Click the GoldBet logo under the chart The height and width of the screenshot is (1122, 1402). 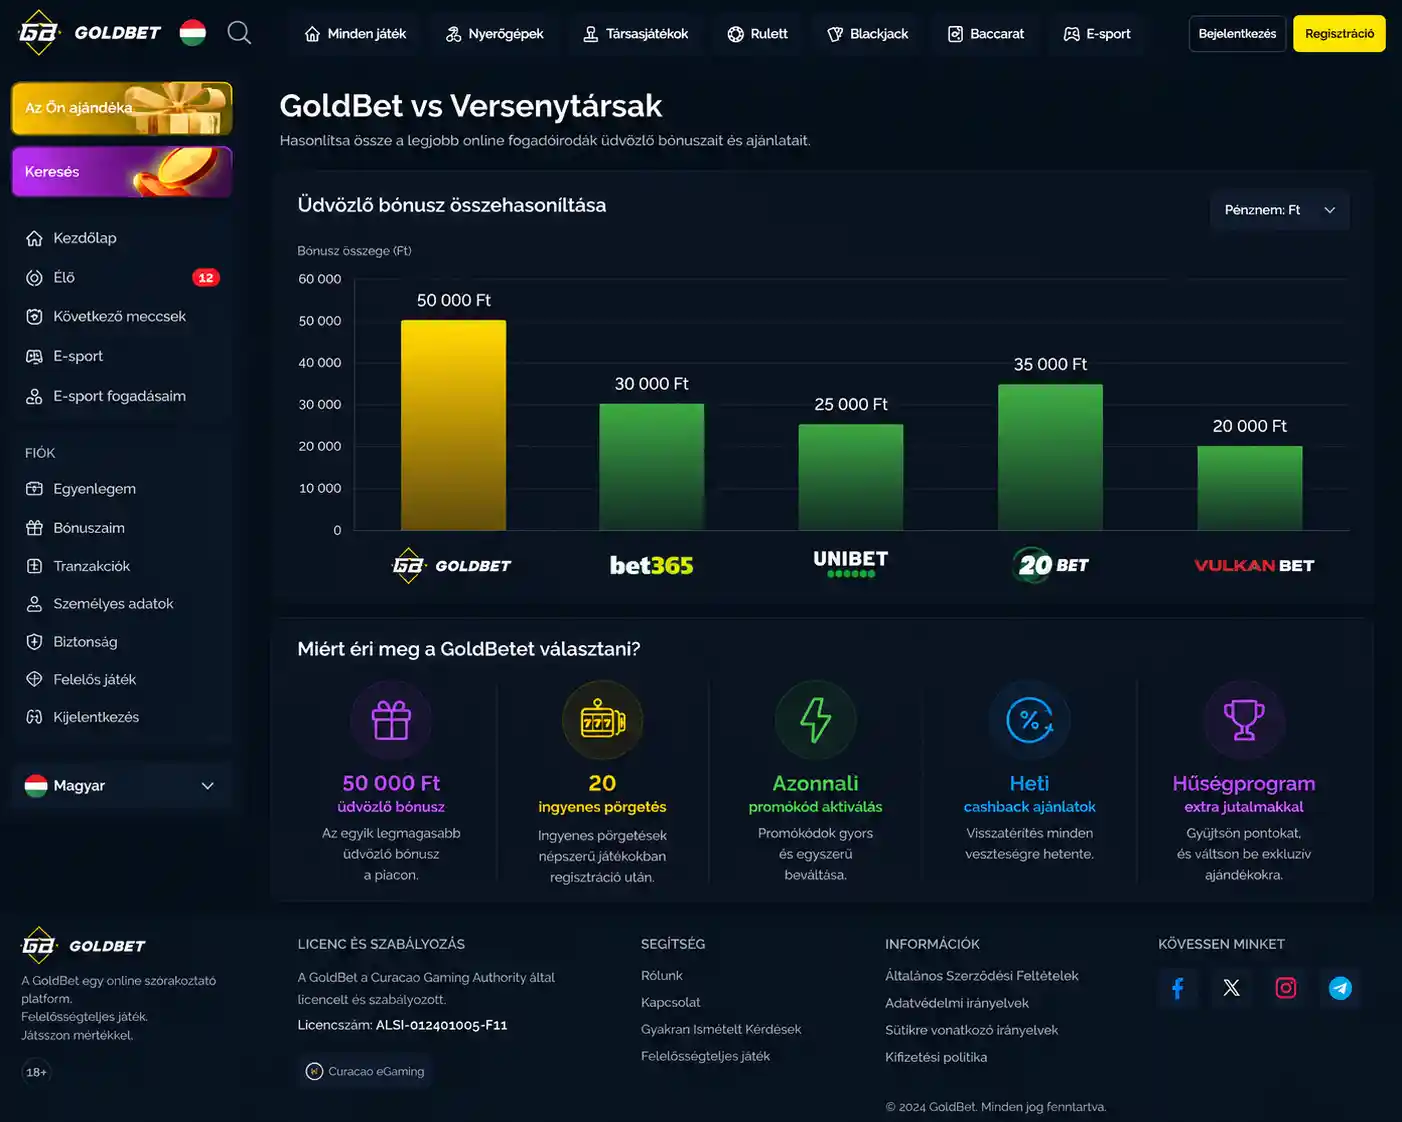pyautogui.click(x=452, y=565)
